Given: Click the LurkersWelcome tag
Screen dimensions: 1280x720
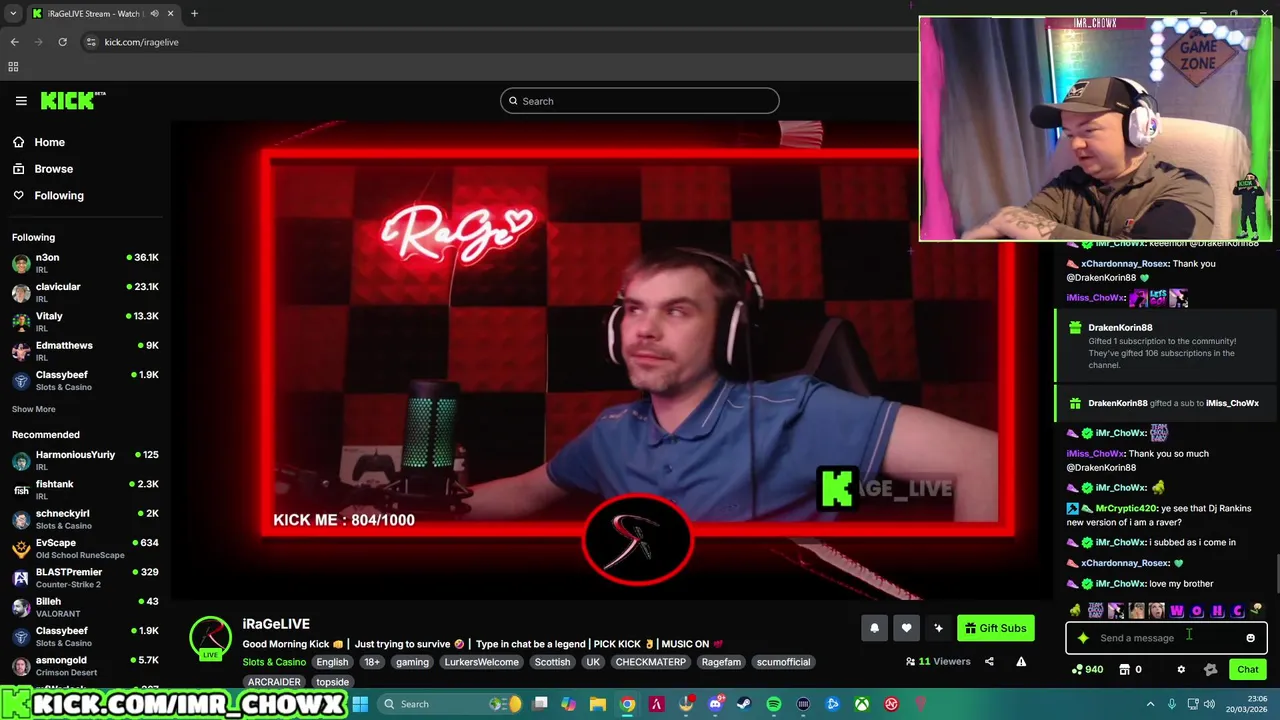Looking at the screenshot, I should click(x=481, y=662).
